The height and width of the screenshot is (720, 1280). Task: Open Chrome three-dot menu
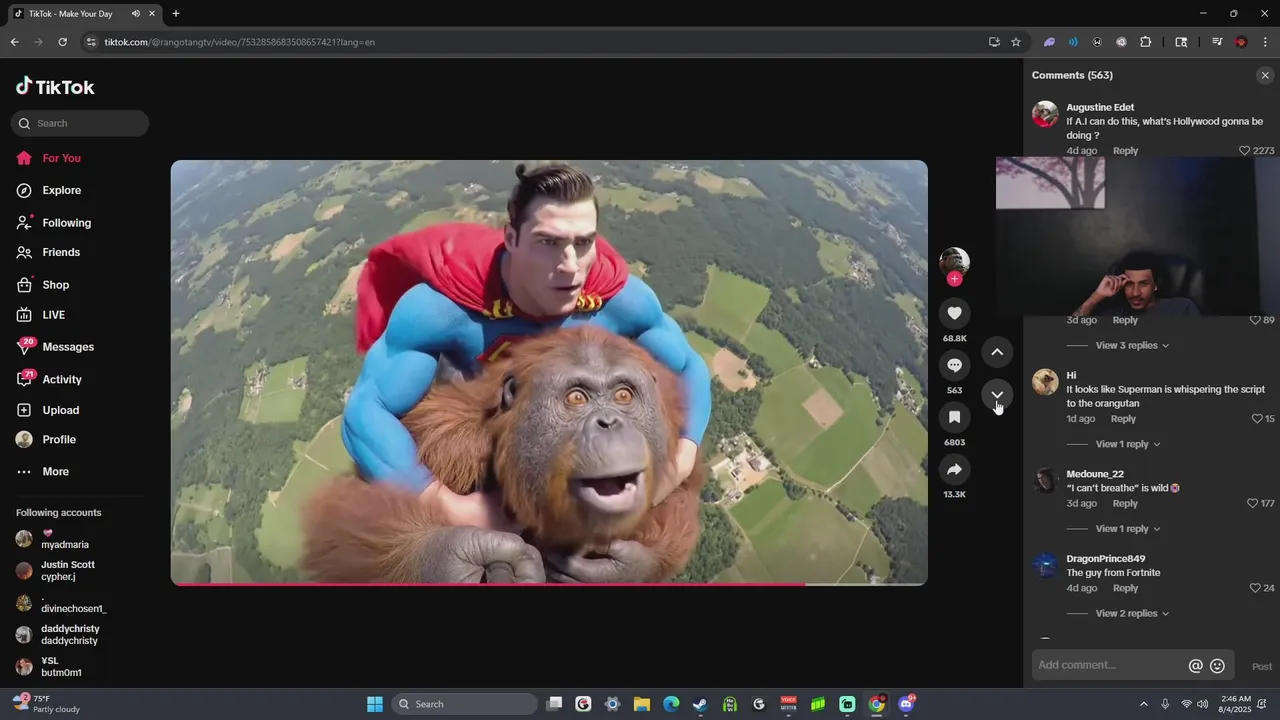click(1265, 42)
